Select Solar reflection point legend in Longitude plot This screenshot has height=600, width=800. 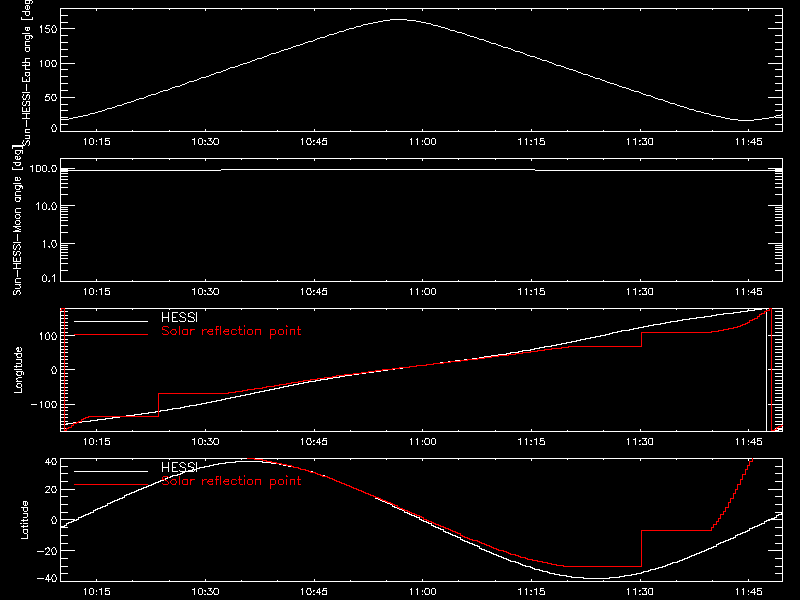point(231,331)
